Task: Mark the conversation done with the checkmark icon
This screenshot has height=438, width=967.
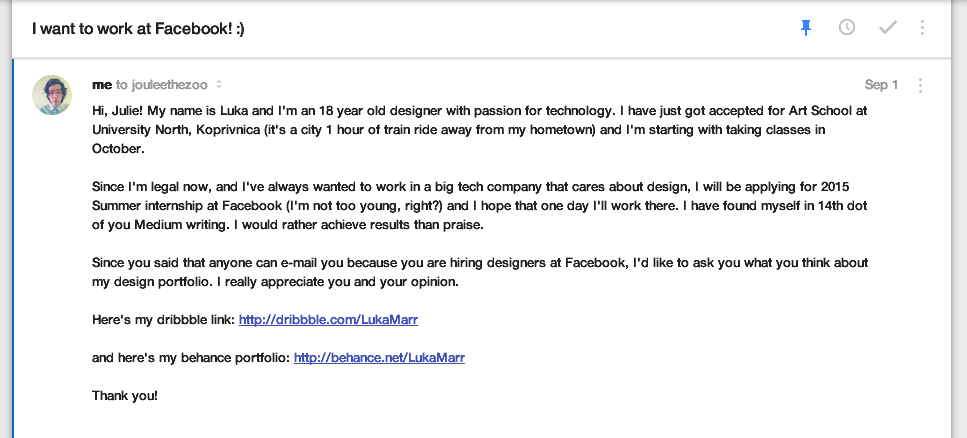Action: [887, 28]
